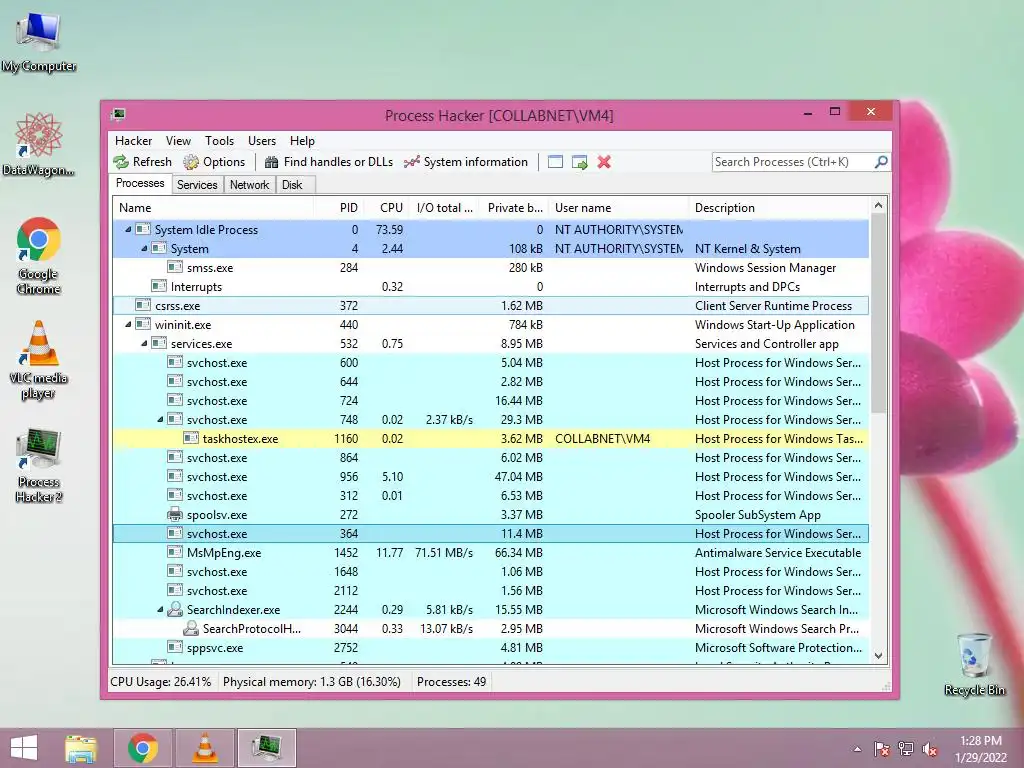
Task: Select the Recycle Bin desktop icon
Action: pyautogui.click(x=974, y=664)
